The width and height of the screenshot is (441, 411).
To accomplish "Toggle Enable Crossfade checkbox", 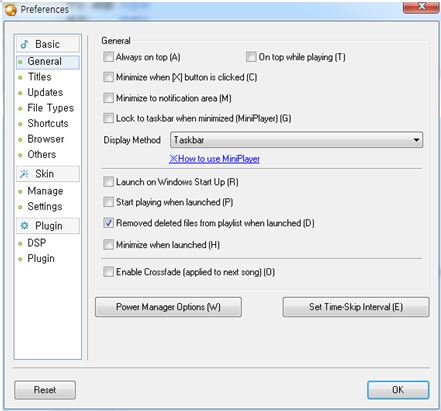I will 108,272.
